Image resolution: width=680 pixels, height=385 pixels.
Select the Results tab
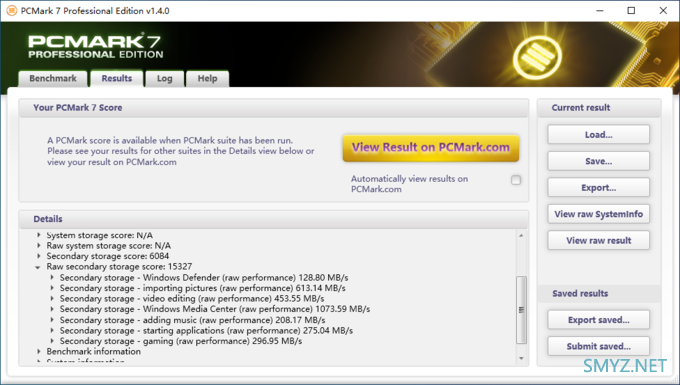tap(117, 78)
